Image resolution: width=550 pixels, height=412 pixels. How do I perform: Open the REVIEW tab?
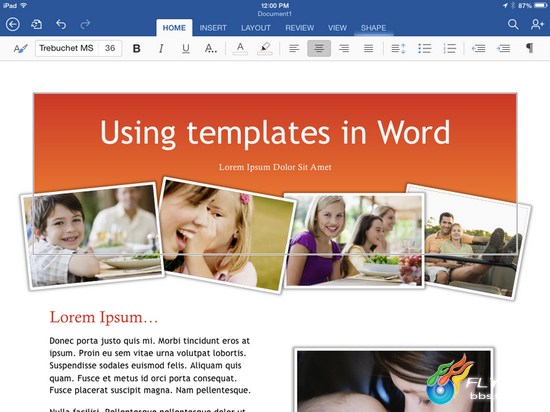pos(300,28)
